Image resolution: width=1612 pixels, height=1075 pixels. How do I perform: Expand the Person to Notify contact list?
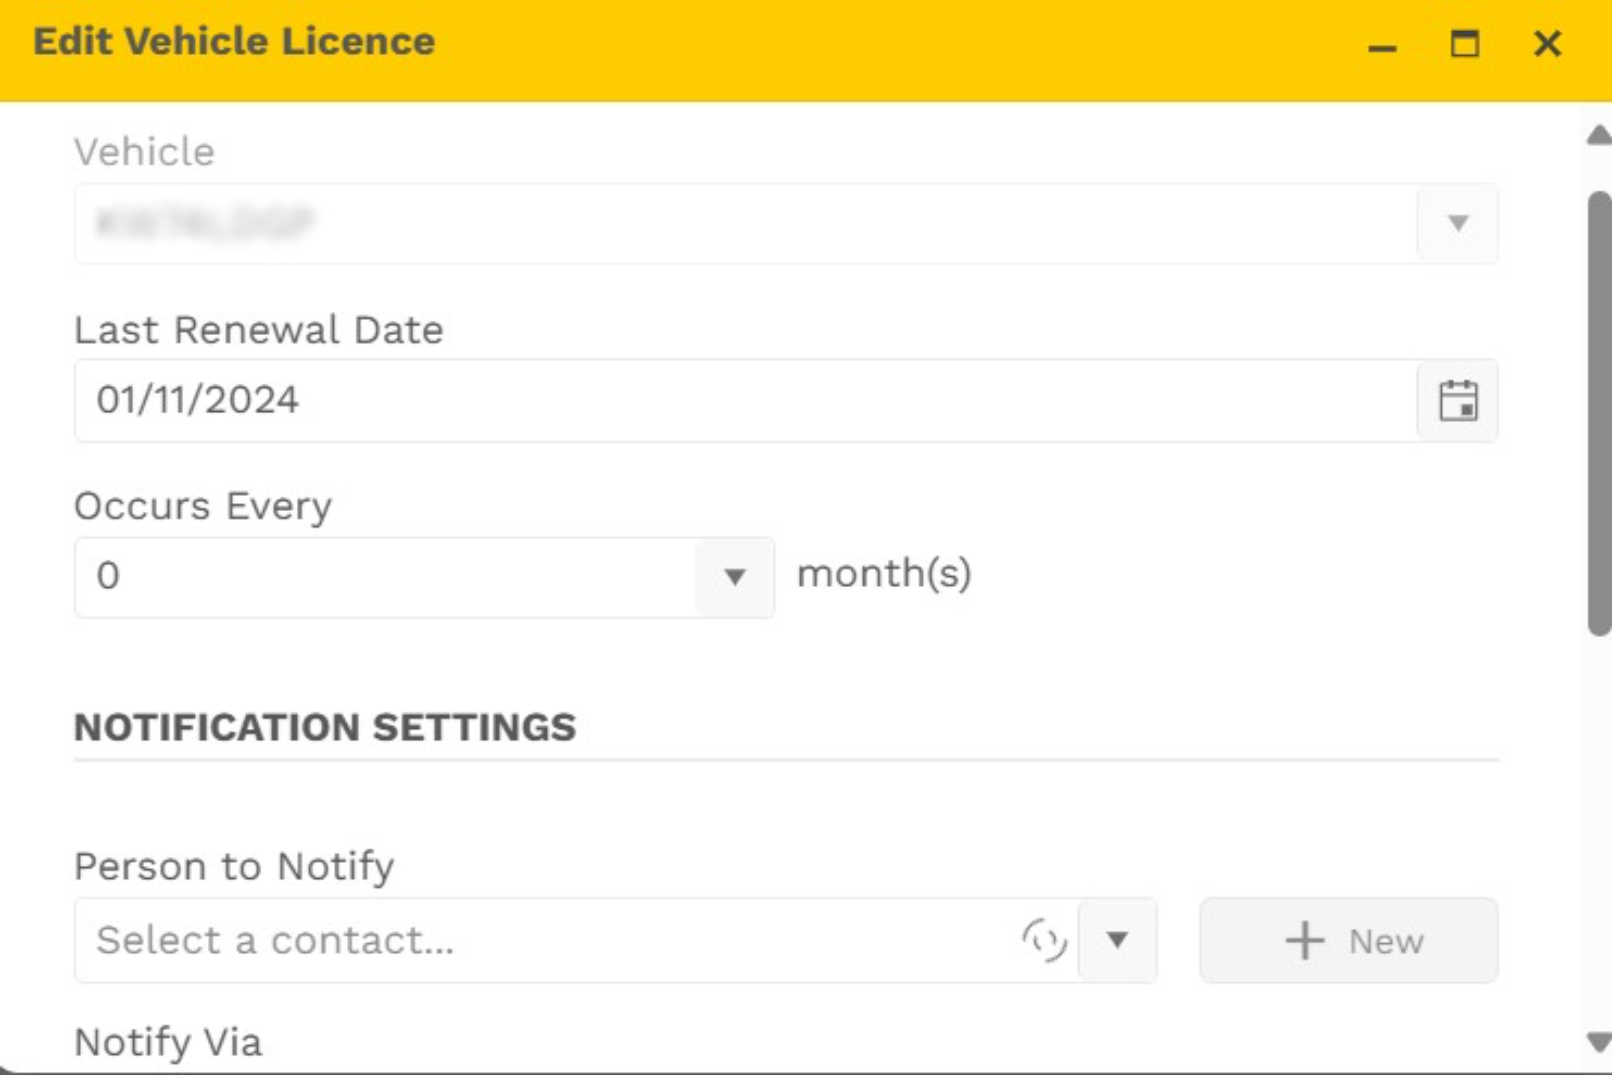[1117, 940]
